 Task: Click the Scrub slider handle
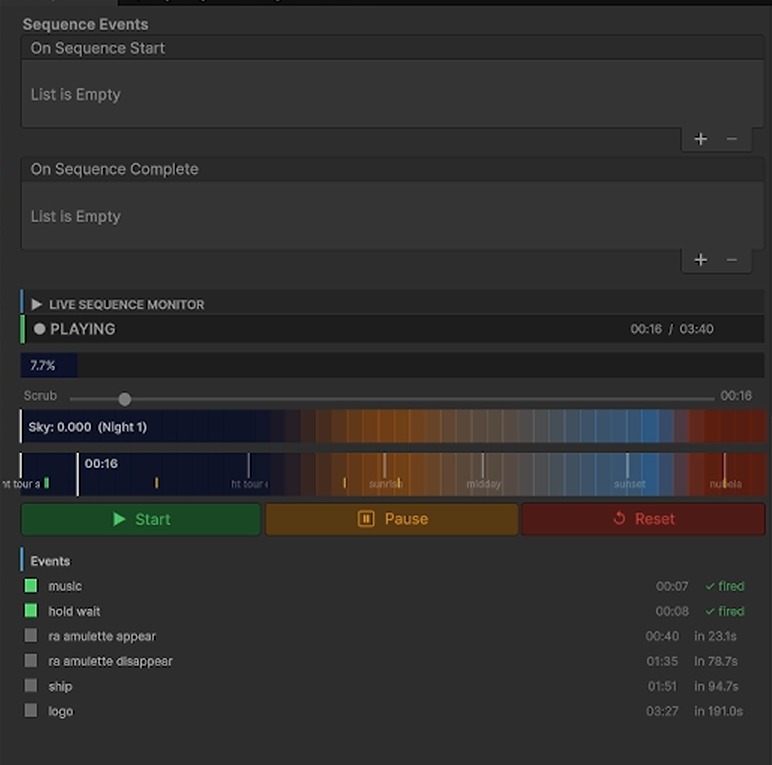(125, 399)
